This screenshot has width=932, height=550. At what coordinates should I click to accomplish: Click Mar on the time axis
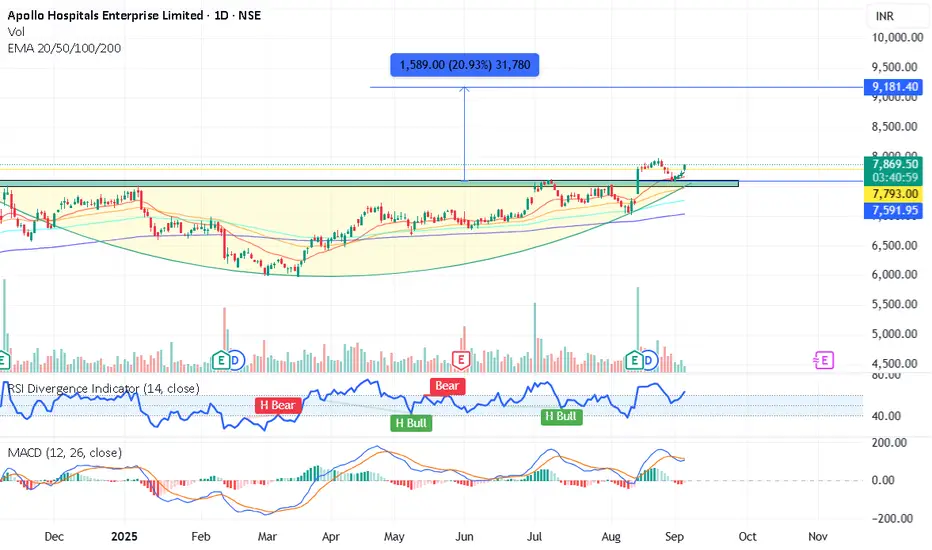[267, 537]
